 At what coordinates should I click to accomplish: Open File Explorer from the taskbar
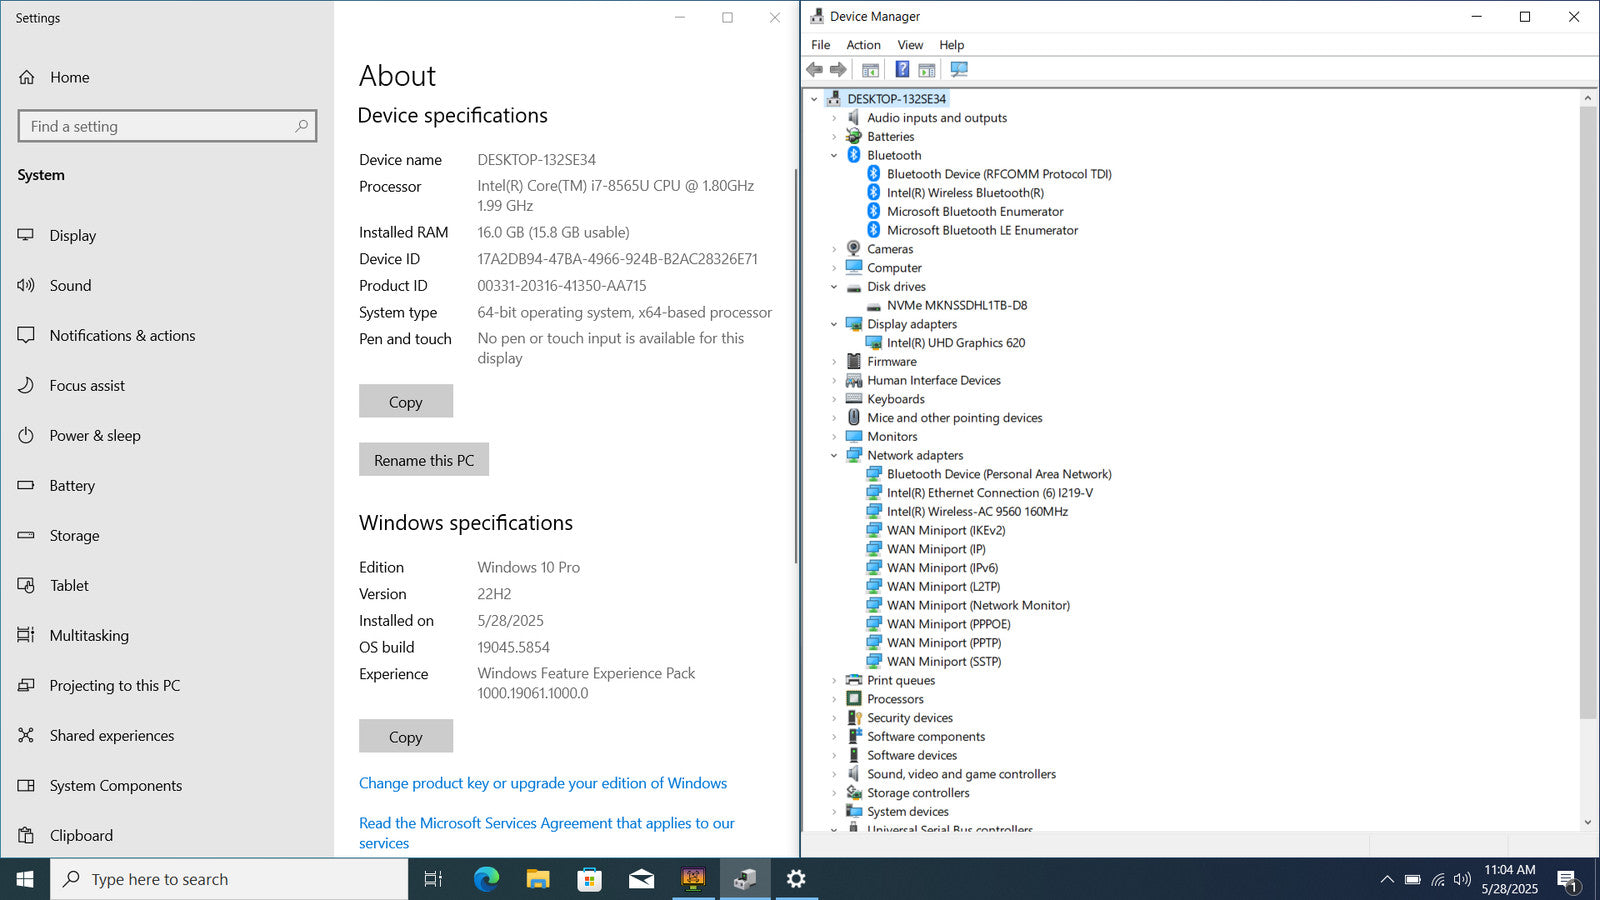(x=538, y=879)
